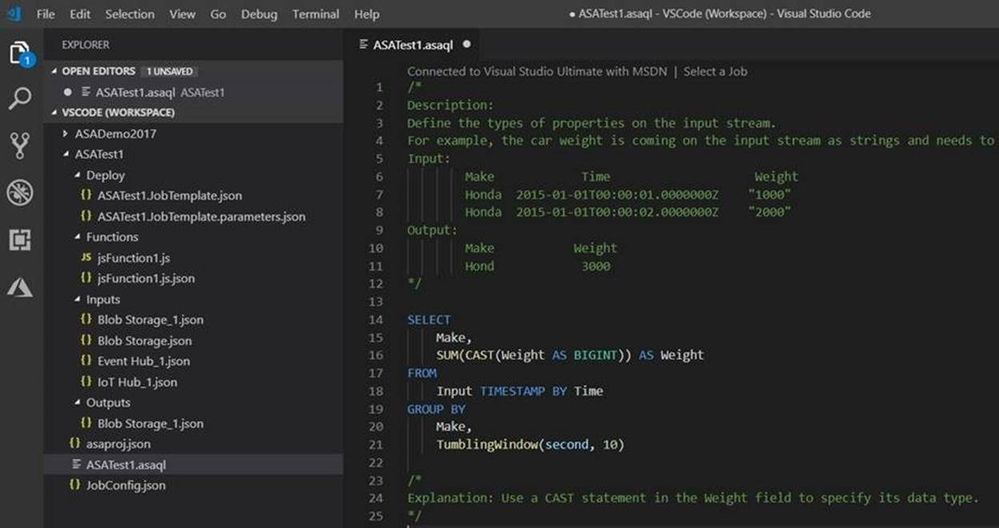The width and height of the screenshot is (999, 528).
Task: Open Blob Storage.json under Inputs
Action: point(194,341)
